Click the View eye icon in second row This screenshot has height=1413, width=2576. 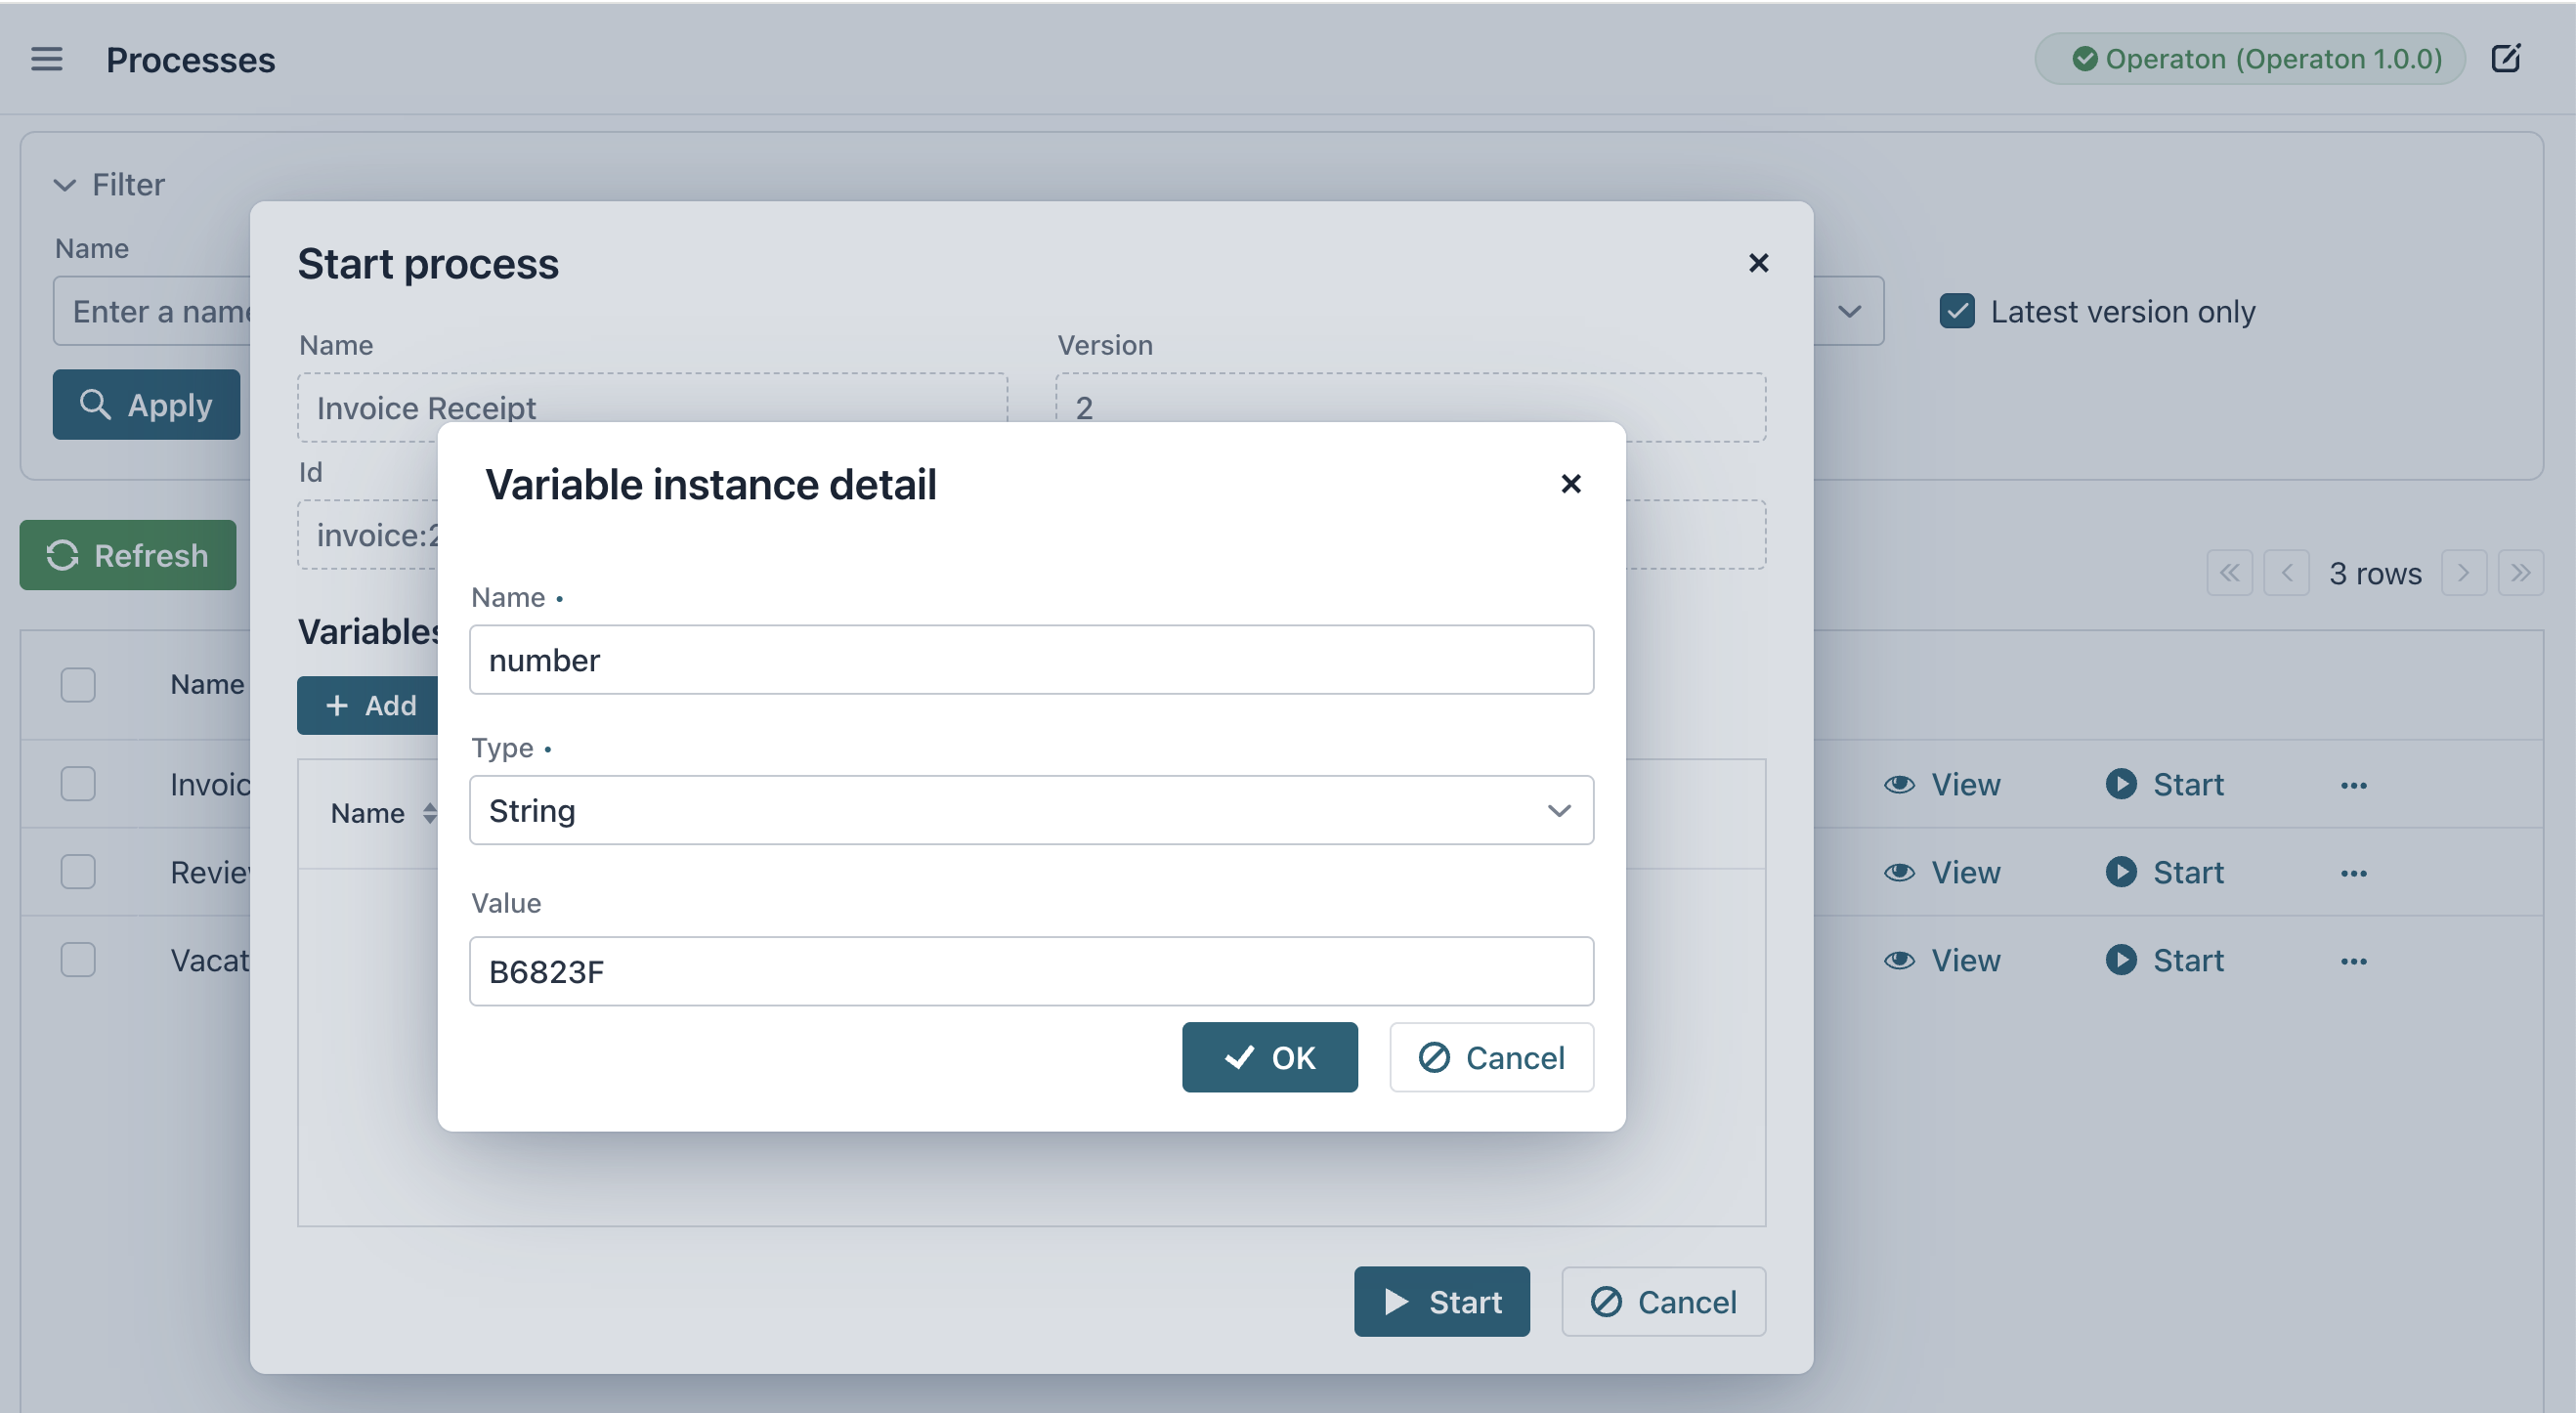pos(1899,873)
